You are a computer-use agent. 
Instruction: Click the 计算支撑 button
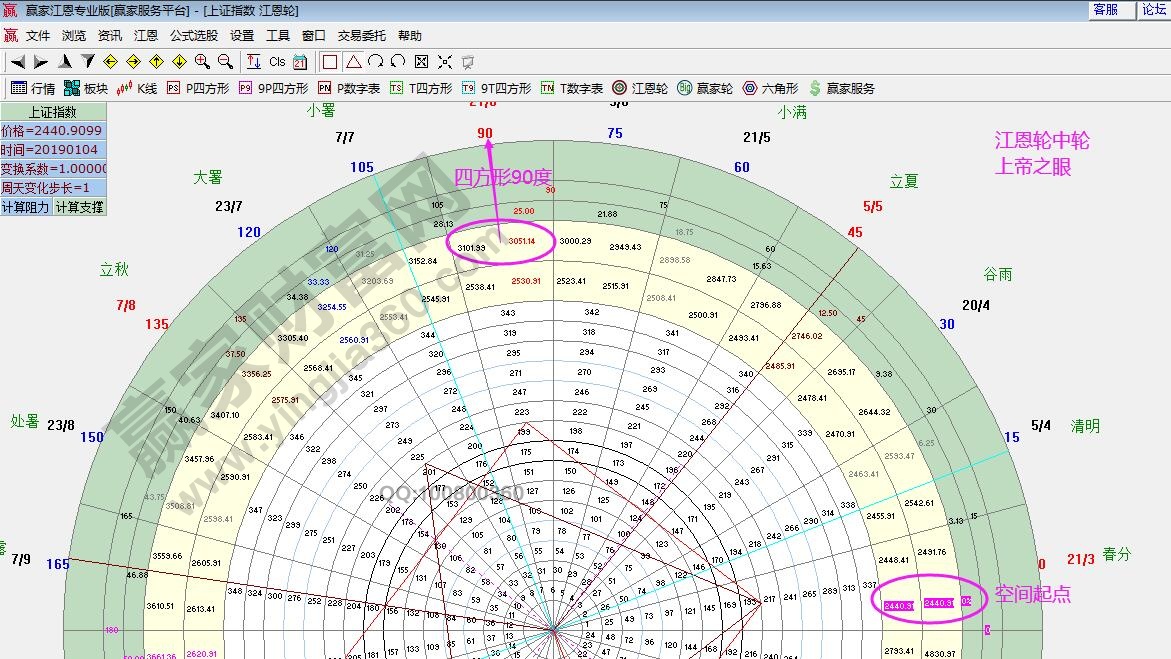(x=79, y=207)
